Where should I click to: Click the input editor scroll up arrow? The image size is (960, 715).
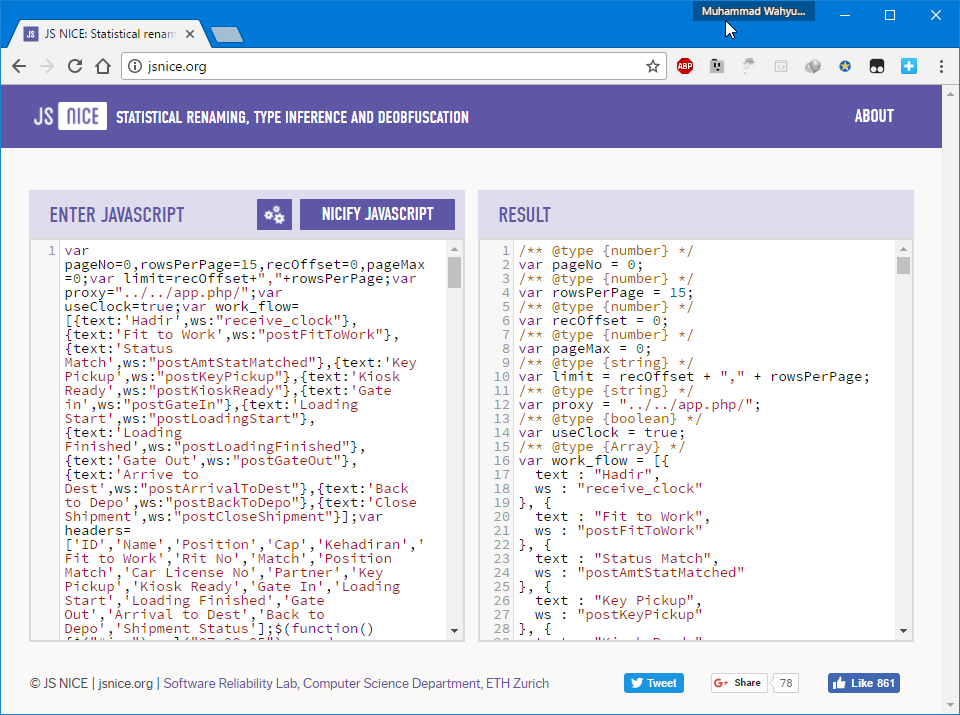pos(454,249)
